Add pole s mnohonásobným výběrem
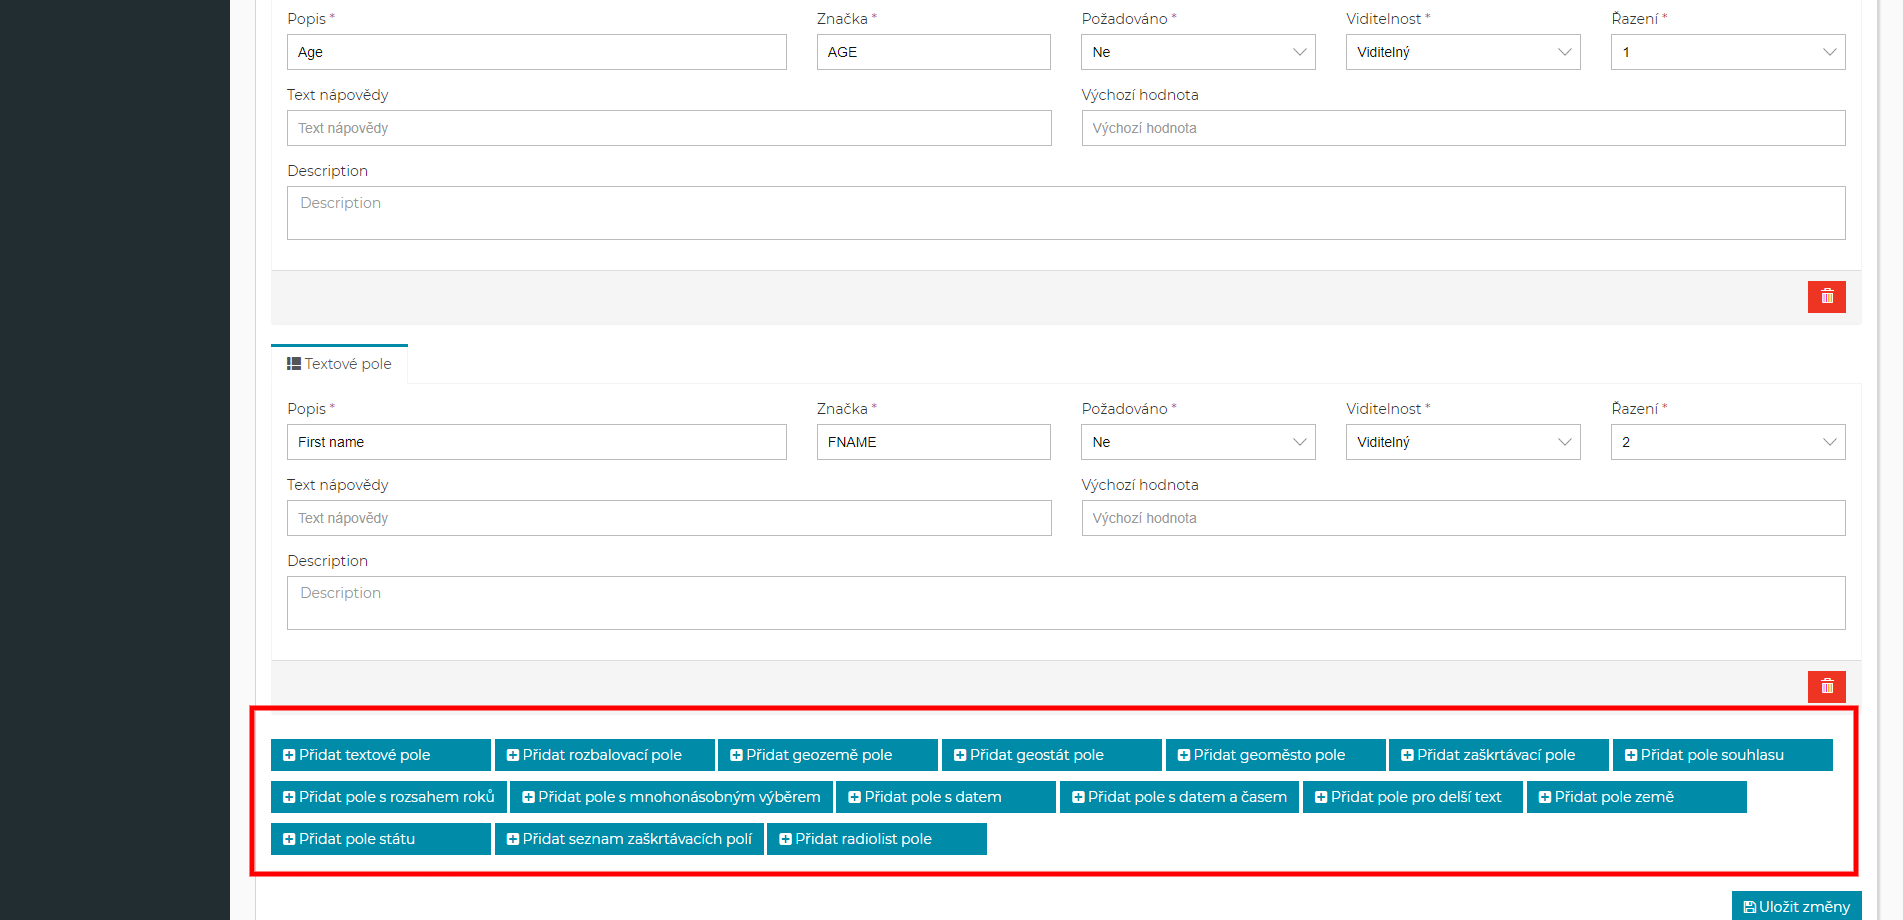This screenshot has height=920, width=1903. [672, 797]
